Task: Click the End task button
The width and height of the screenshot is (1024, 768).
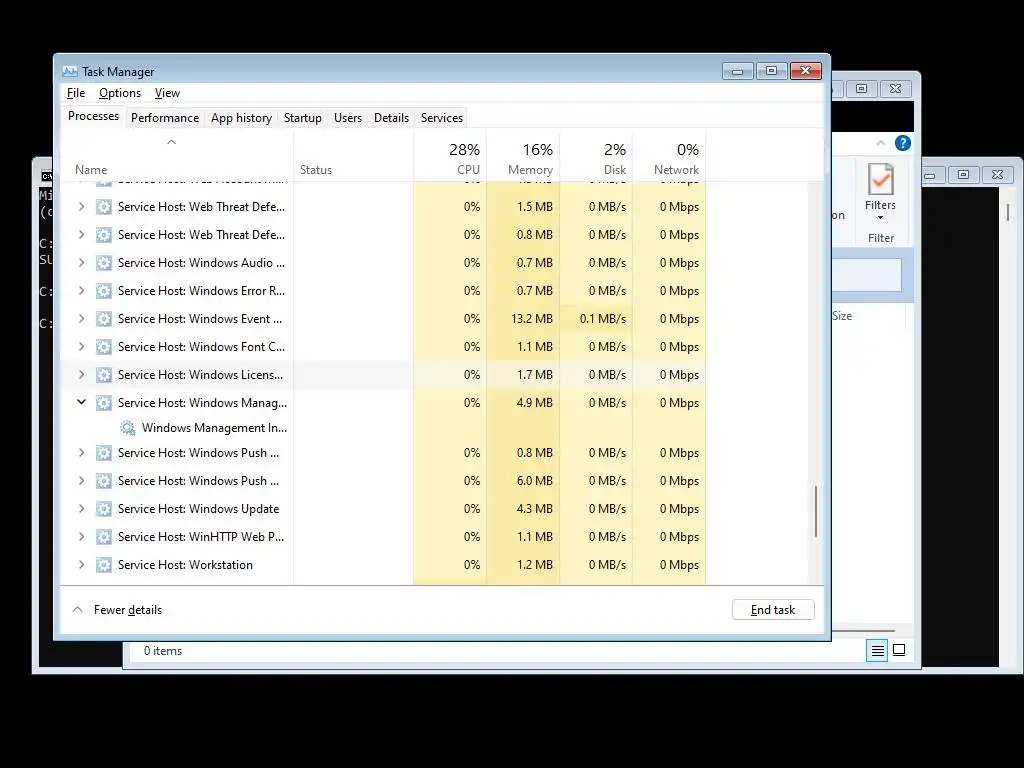Action: (x=773, y=610)
